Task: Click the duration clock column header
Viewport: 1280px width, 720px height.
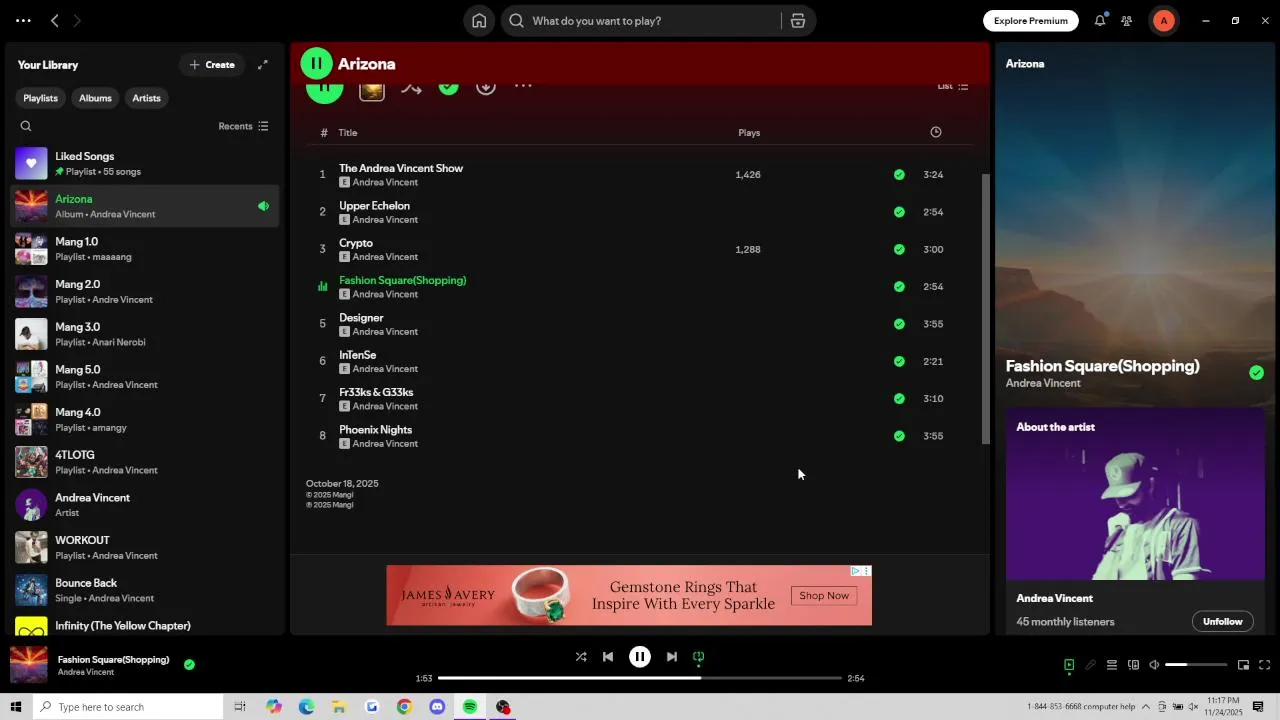Action: coord(936,132)
